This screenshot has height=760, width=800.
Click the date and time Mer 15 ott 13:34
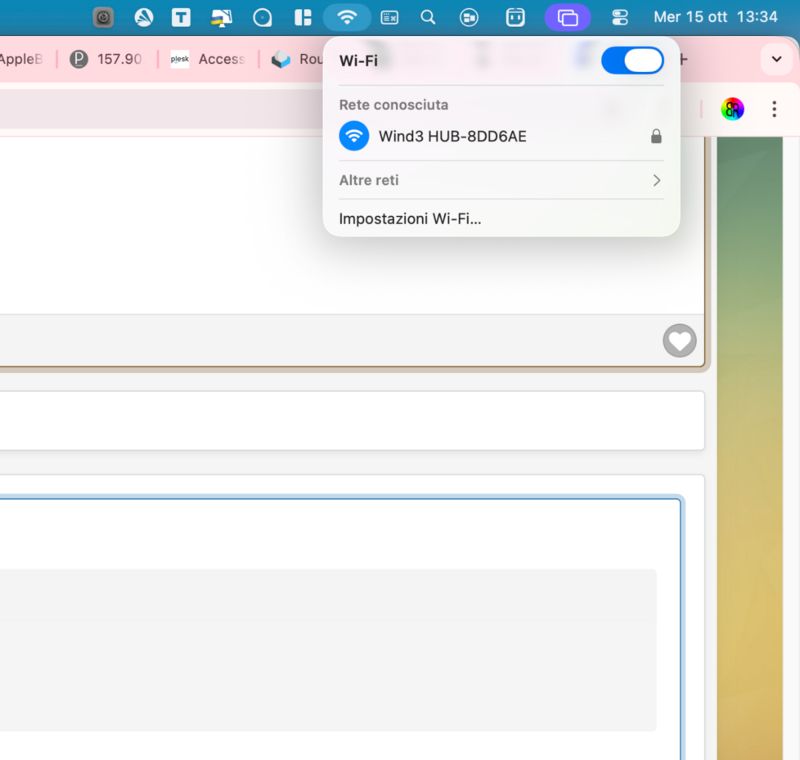715,17
